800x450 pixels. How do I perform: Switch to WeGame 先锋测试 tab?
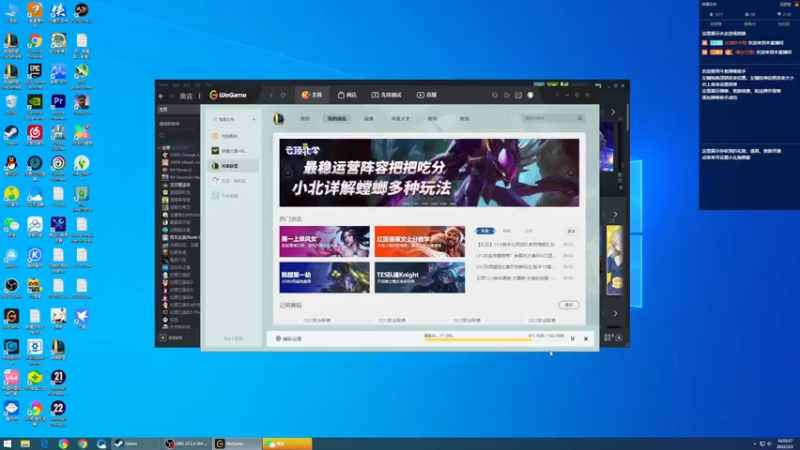point(386,95)
